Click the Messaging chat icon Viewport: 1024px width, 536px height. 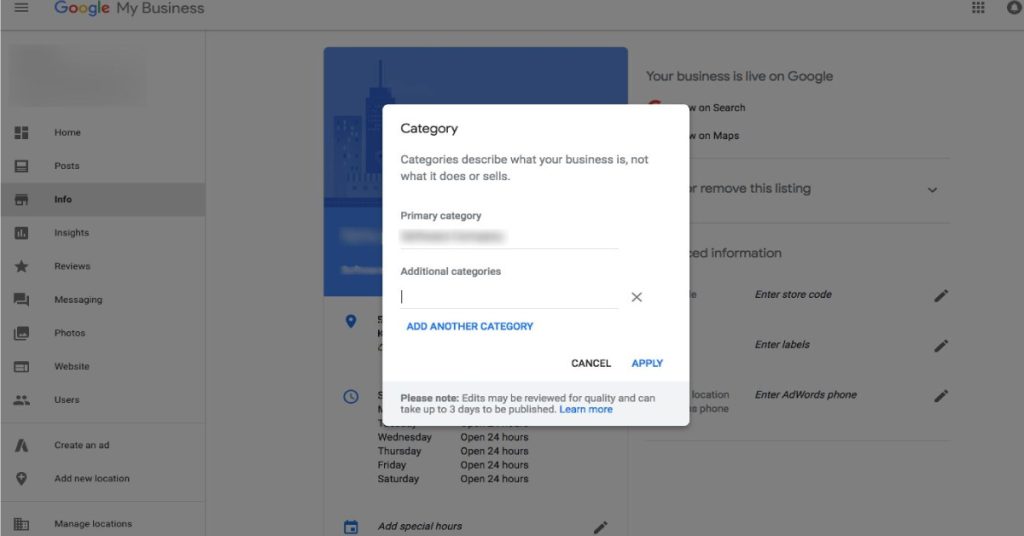[x=22, y=300]
